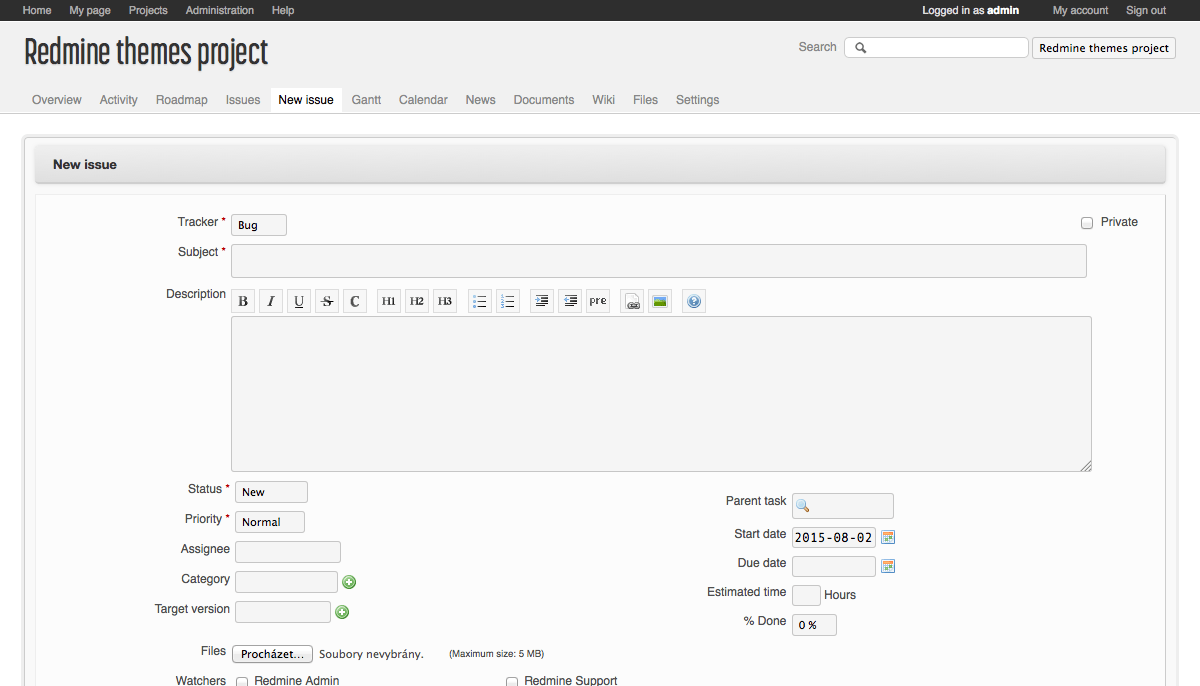
Task: Open the News tab
Action: [481, 100]
